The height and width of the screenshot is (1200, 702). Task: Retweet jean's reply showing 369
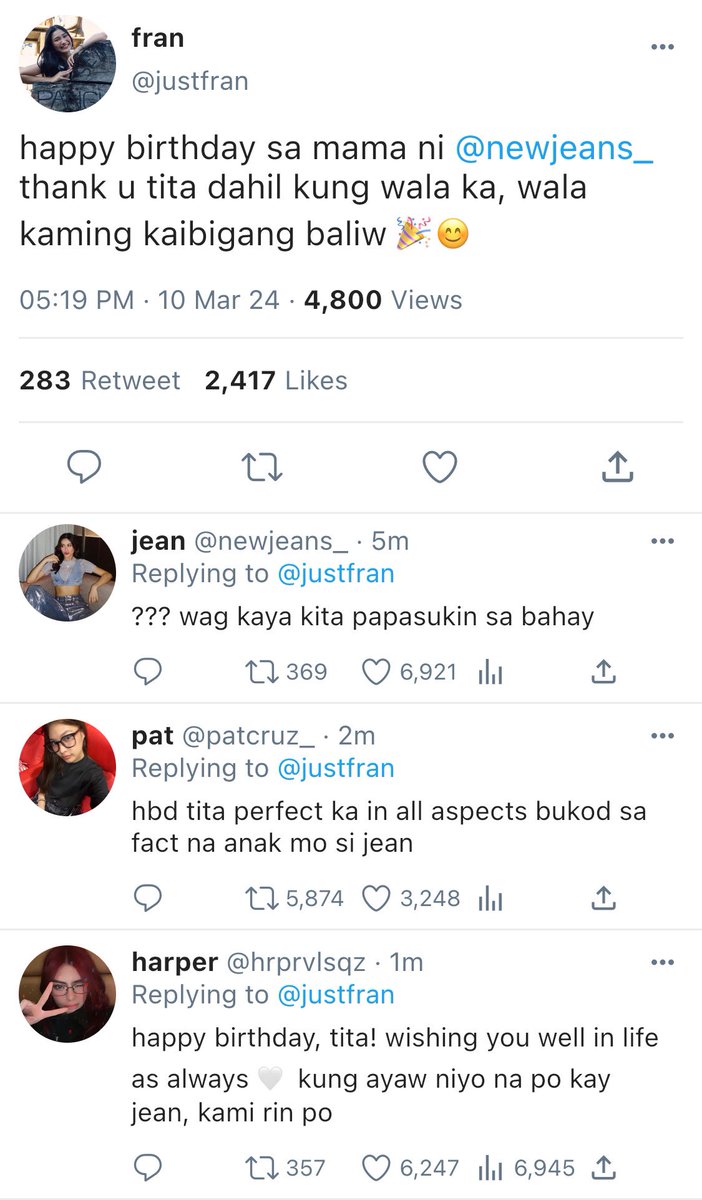[286, 672]
